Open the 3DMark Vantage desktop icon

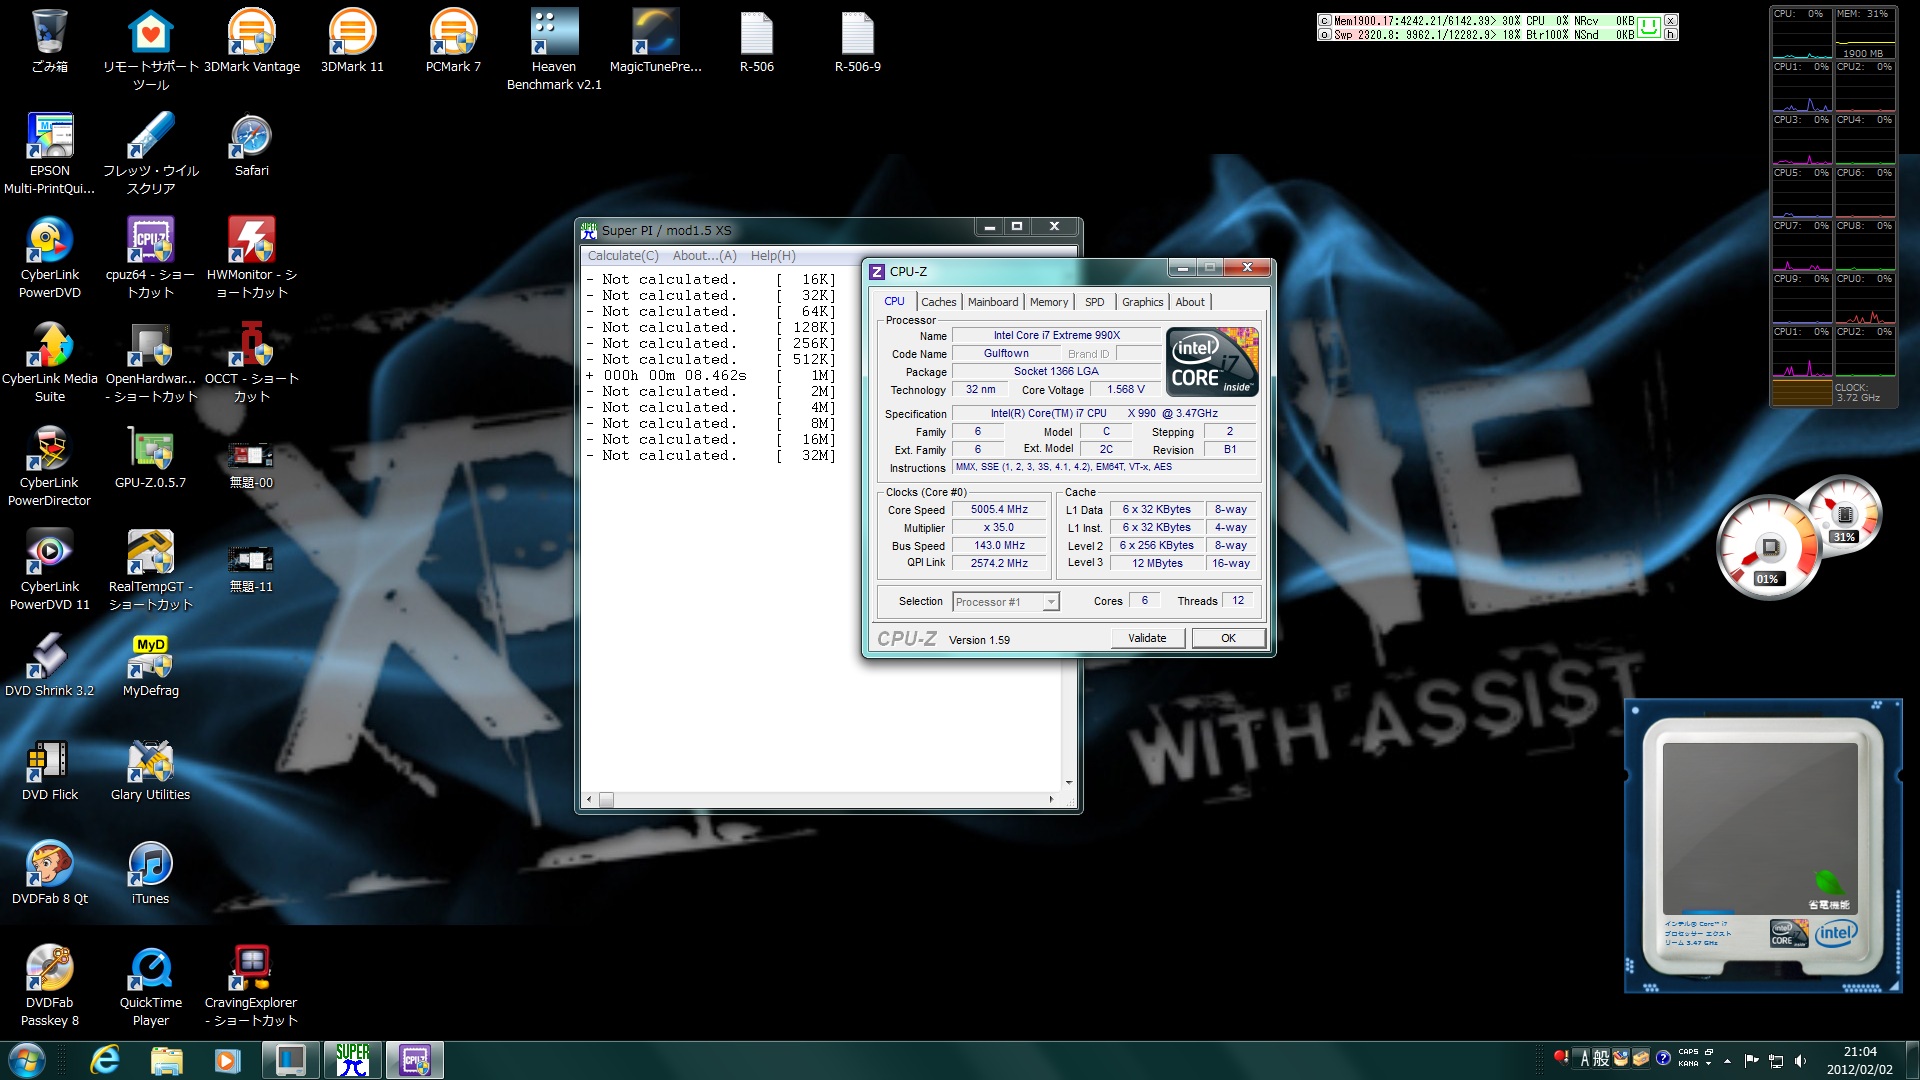tap(251, 33)
